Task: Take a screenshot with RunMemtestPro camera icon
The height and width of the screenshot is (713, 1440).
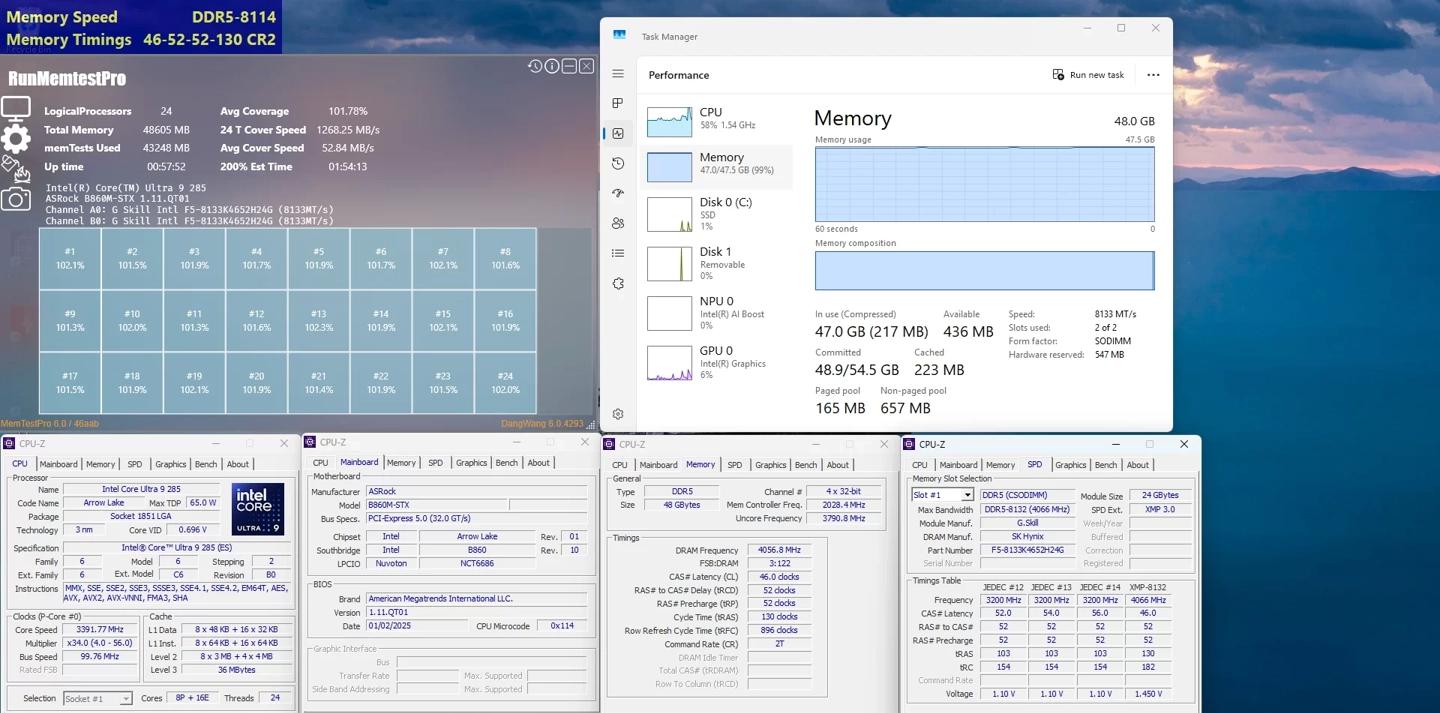Action: 16,199
